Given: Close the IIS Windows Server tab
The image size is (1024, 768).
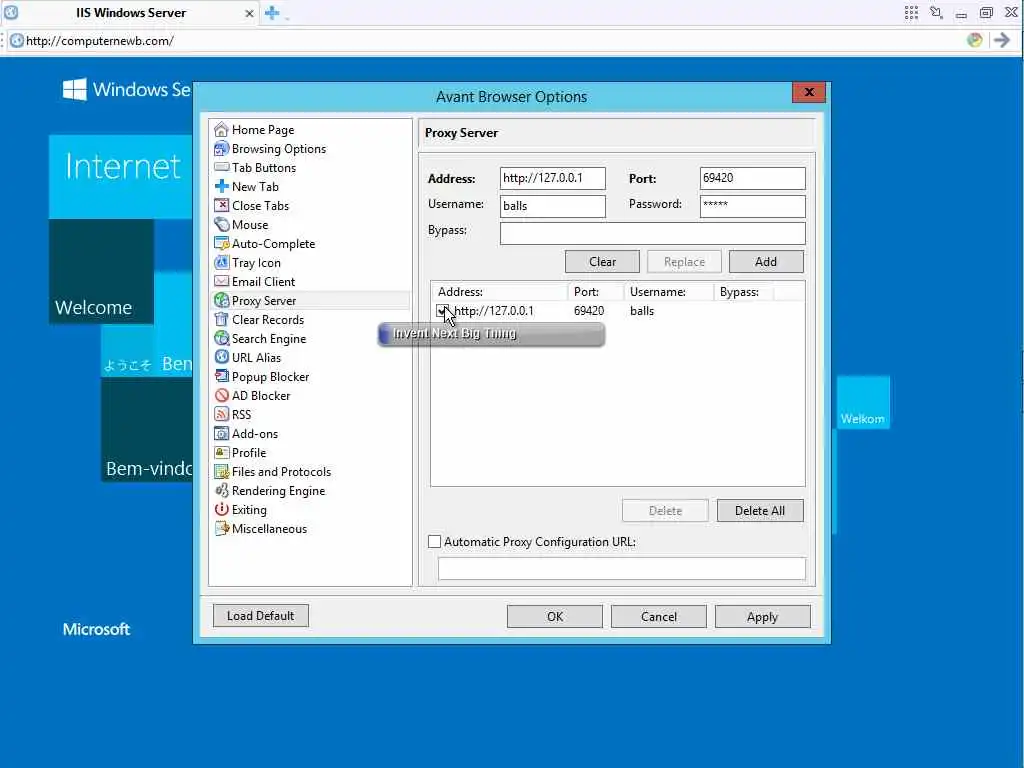Looking at the screenshot, I should click(x=249, y=13).
